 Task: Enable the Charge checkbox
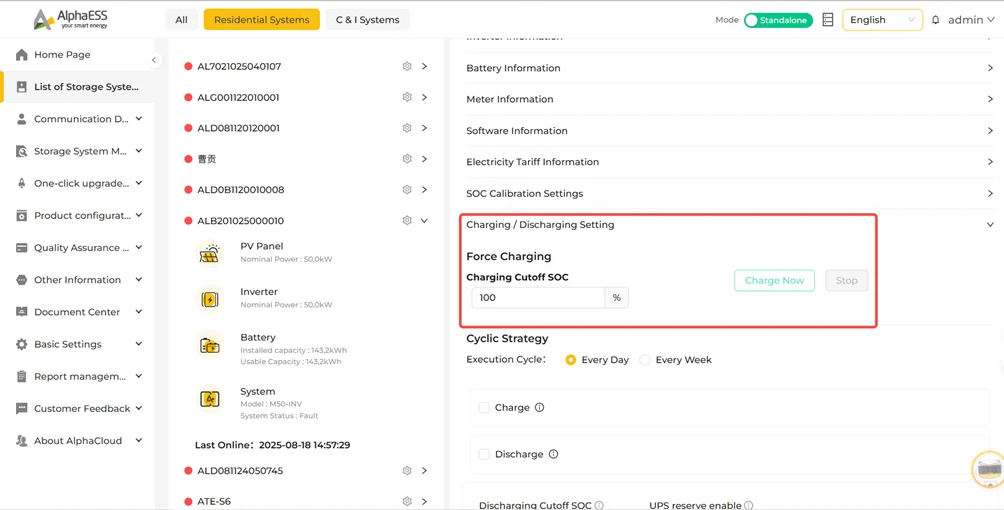pyautogui.click(x=484, y=407)
